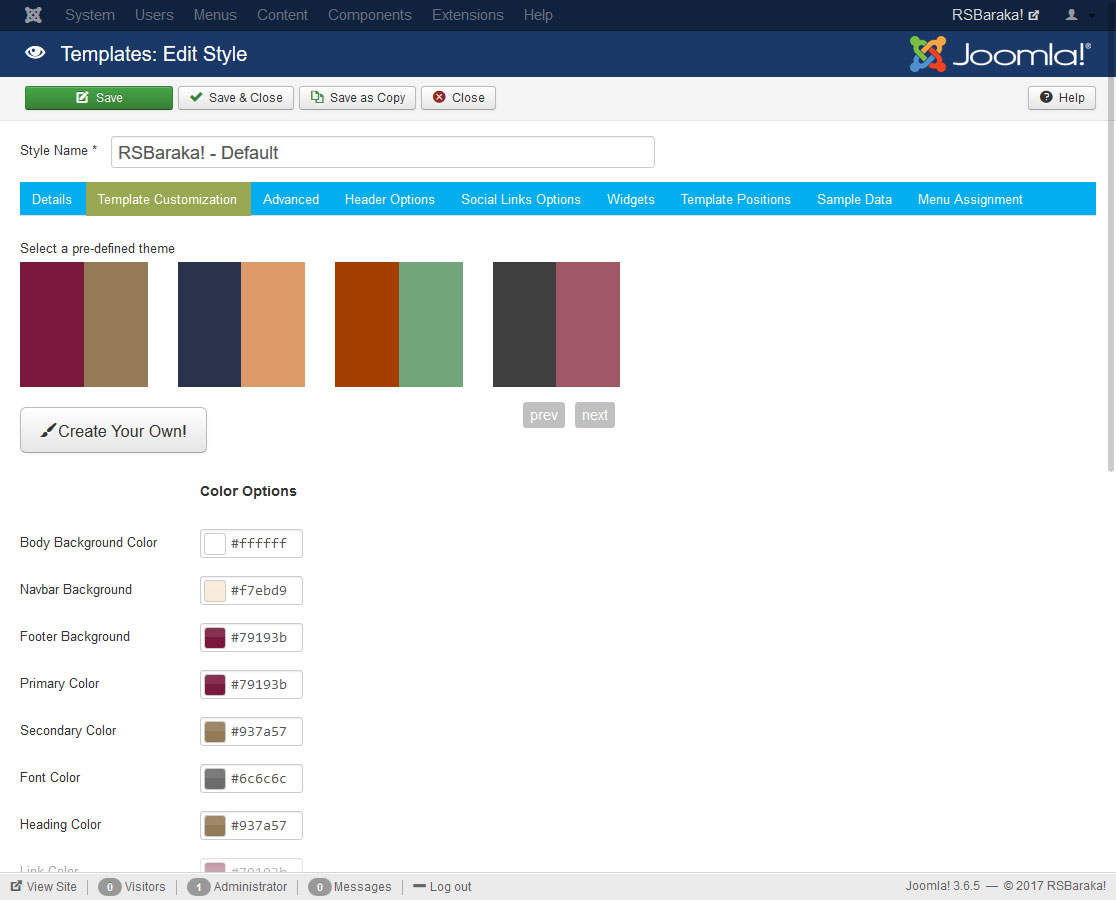Viewport: 1116px width, 900px height.
Task: Select the navy and peach theme
Action: tap(241, 324)
